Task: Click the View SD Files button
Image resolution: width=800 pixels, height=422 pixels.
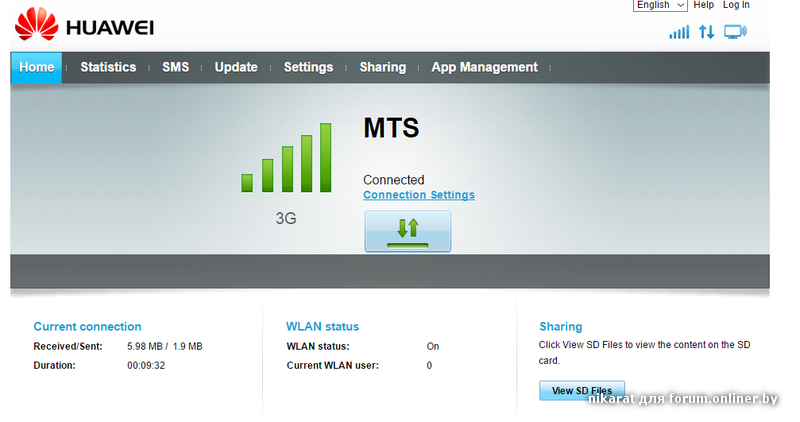Action: click(x=582, y=390)
